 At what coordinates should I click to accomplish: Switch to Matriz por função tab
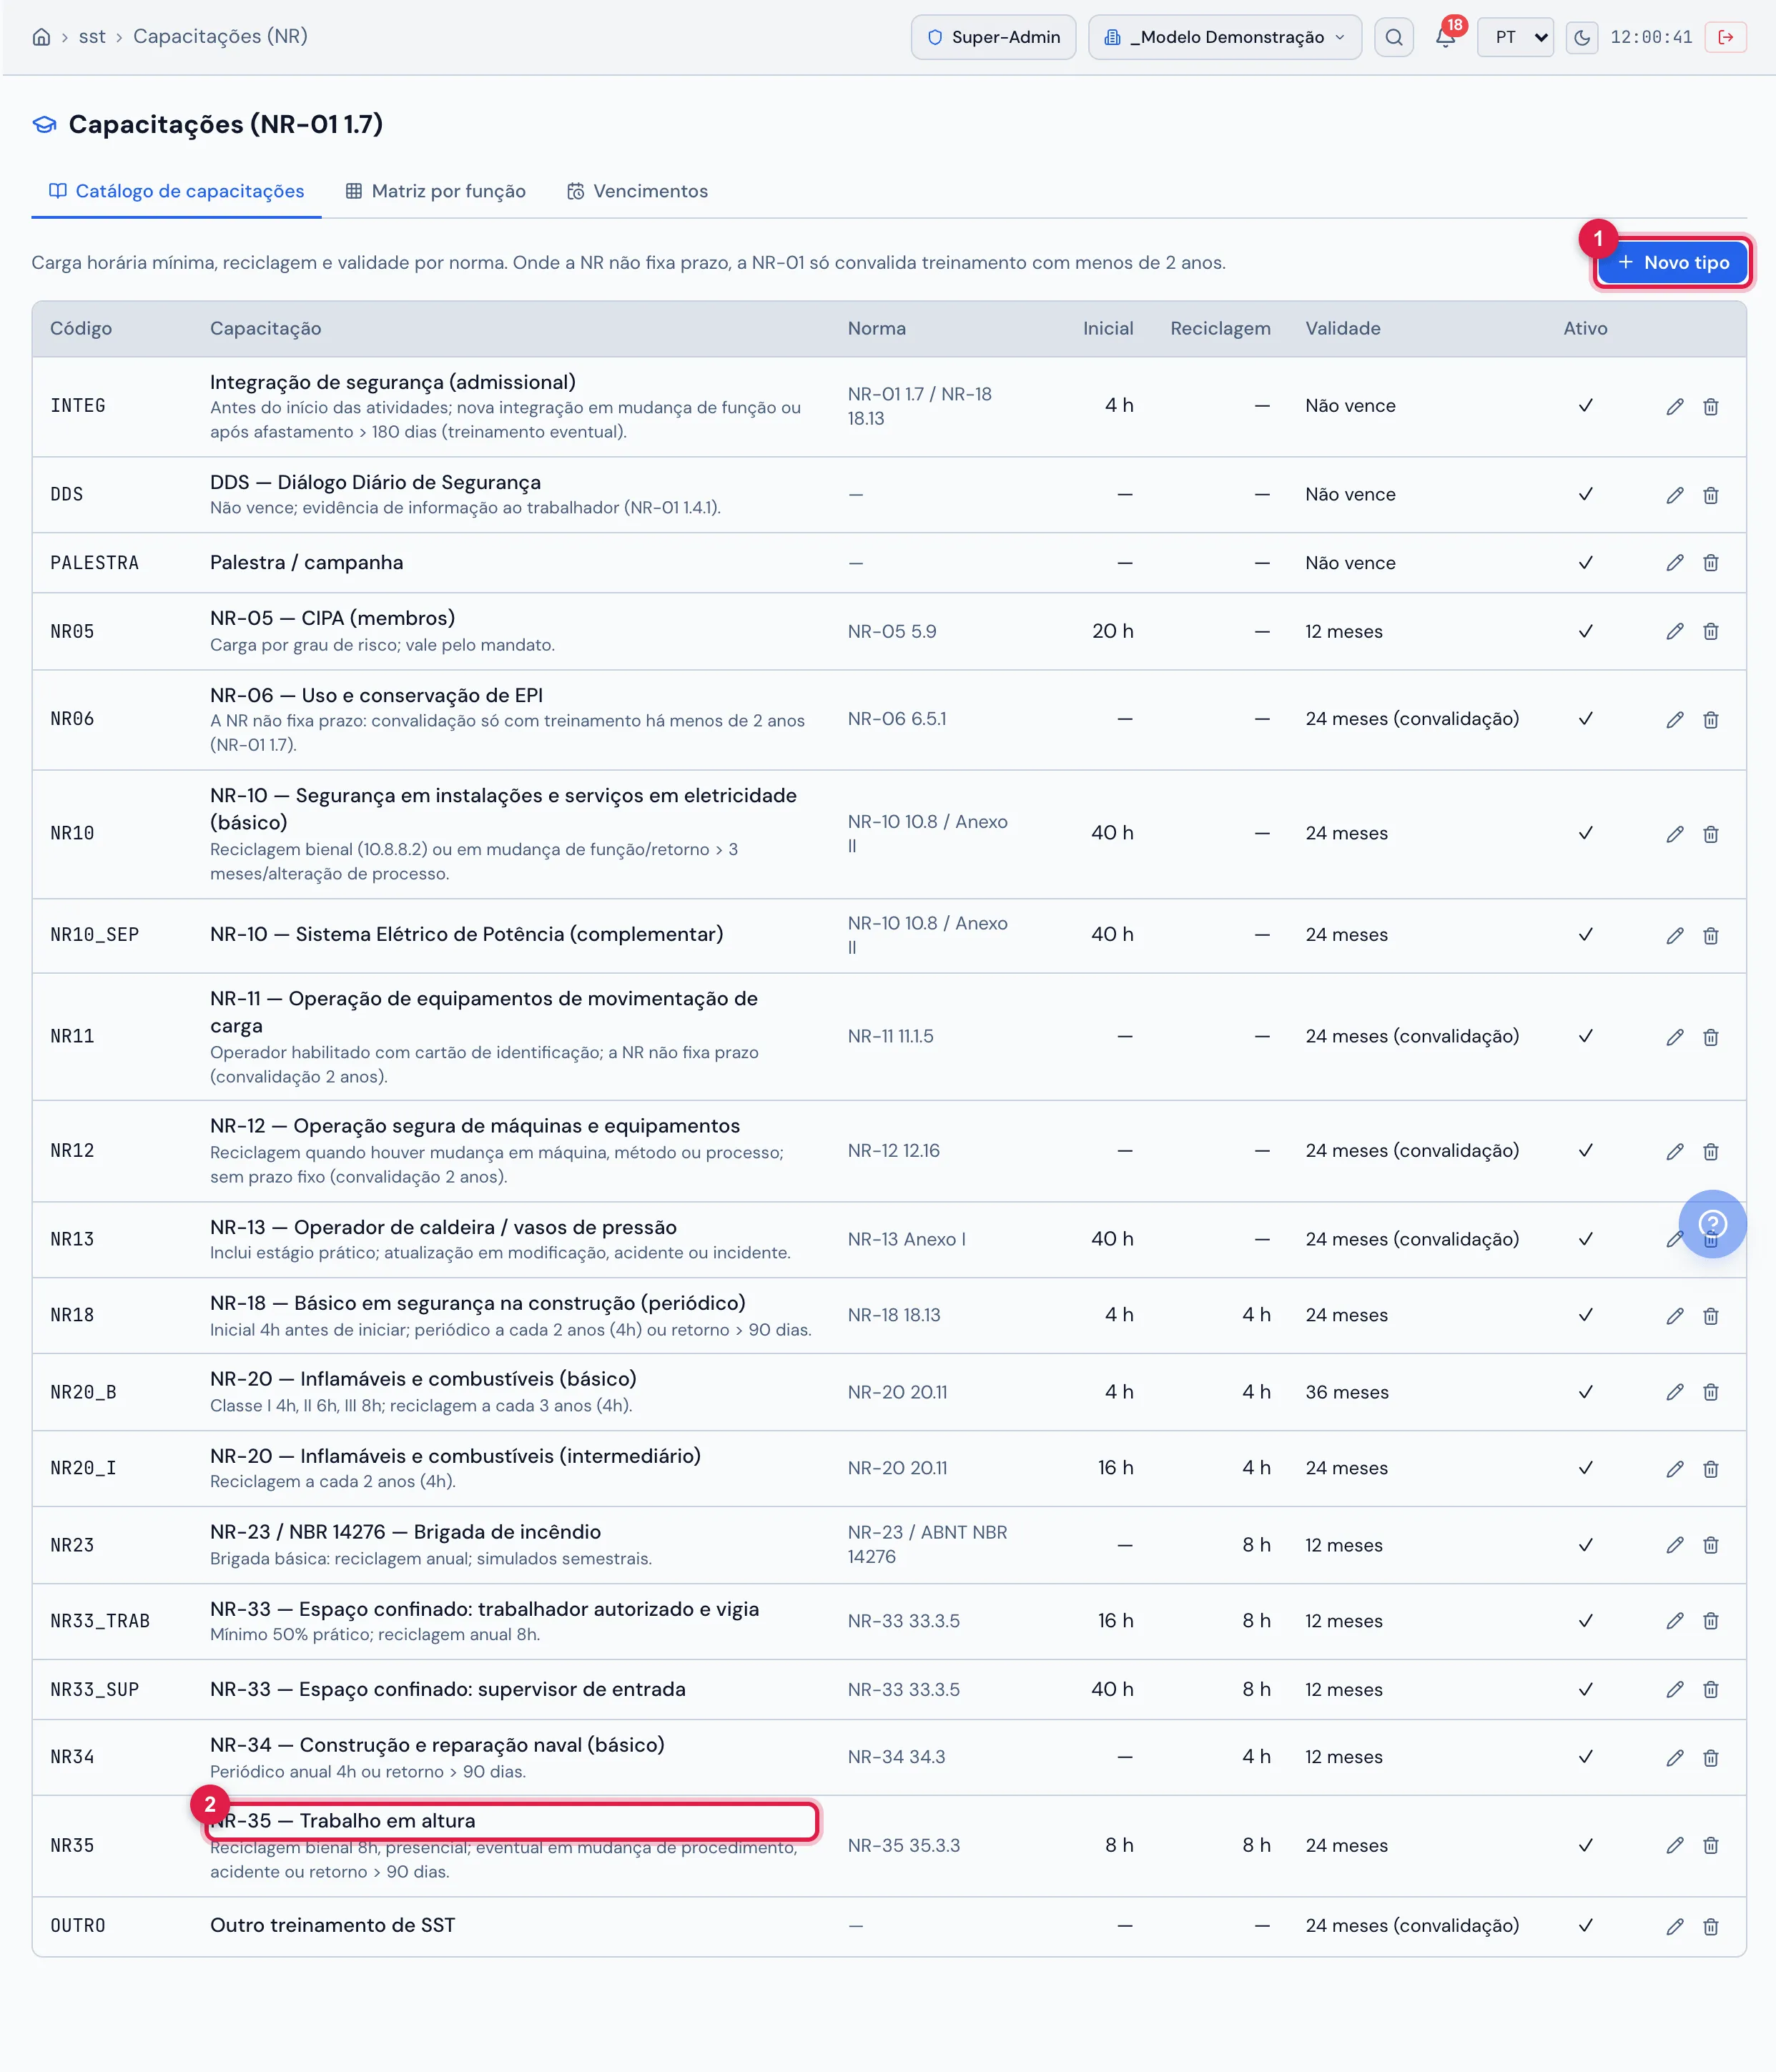point(435,191)
